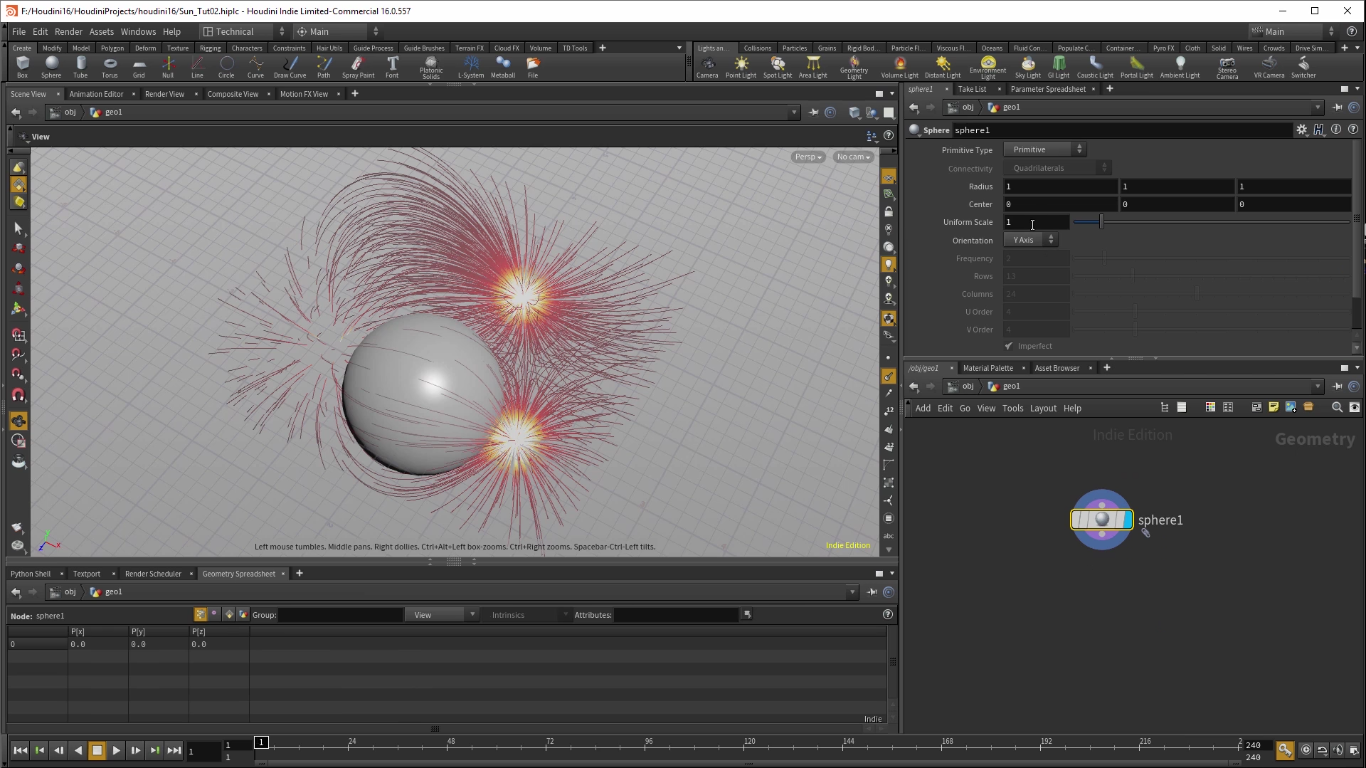Screen dimensions: 1366x768
Task: Open the Orientation Y Axis dropdown
Action: (1030, 240)
